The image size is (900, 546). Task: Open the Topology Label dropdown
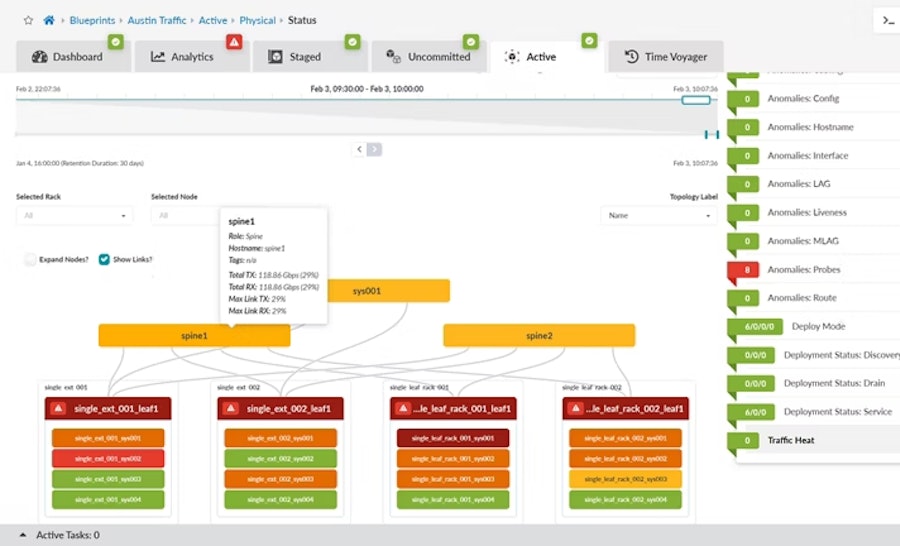[659, 215]
